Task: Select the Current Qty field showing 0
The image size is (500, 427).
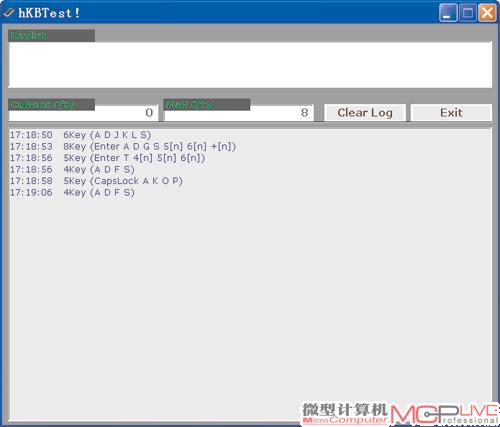Action: click(83, 113)
